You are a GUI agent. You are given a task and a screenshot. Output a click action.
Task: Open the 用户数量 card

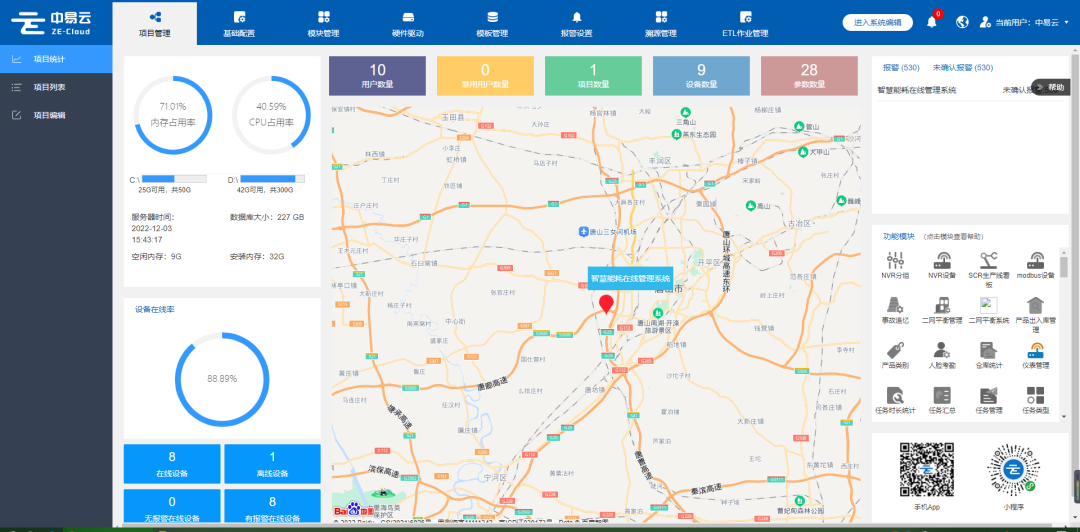[377, 76]
